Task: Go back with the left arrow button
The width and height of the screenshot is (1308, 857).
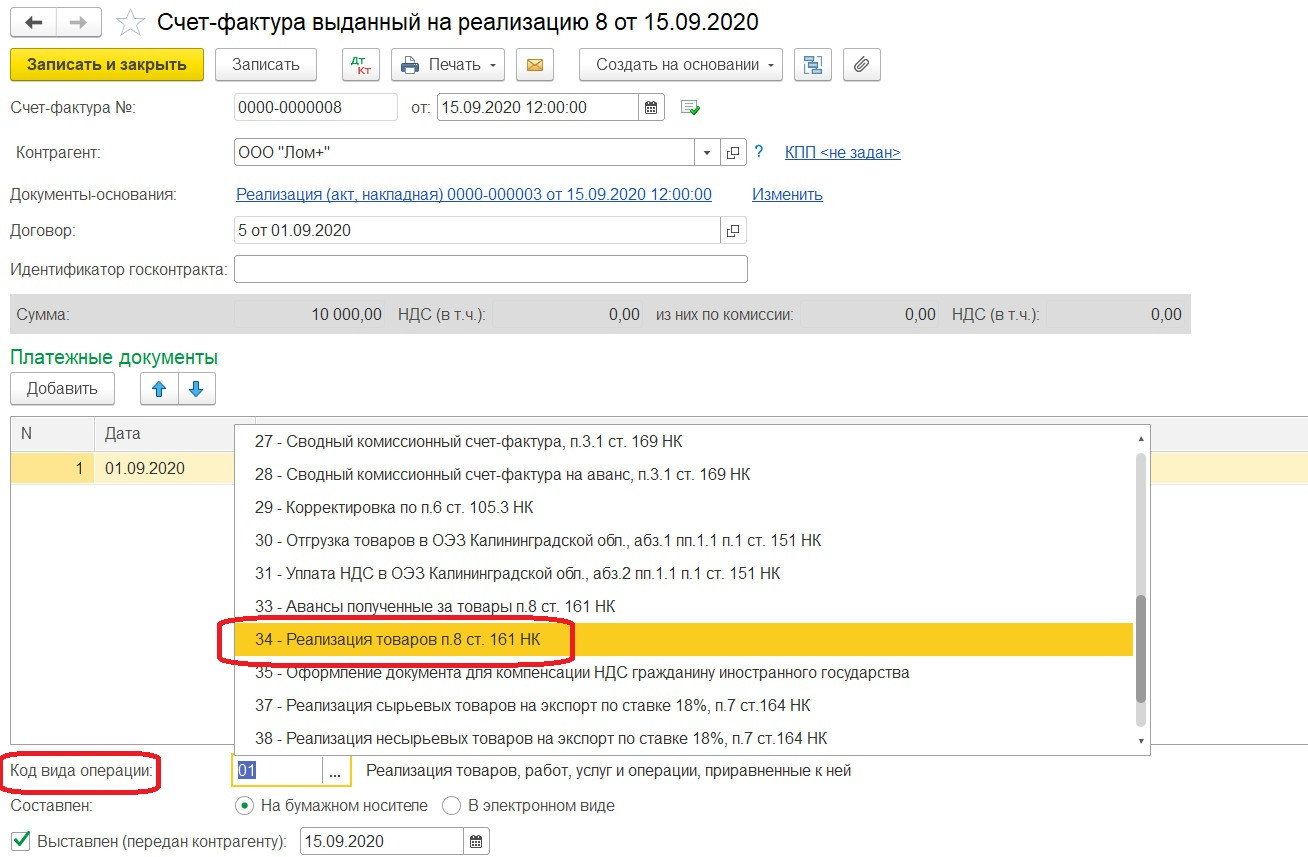Action: pos(32,23)
